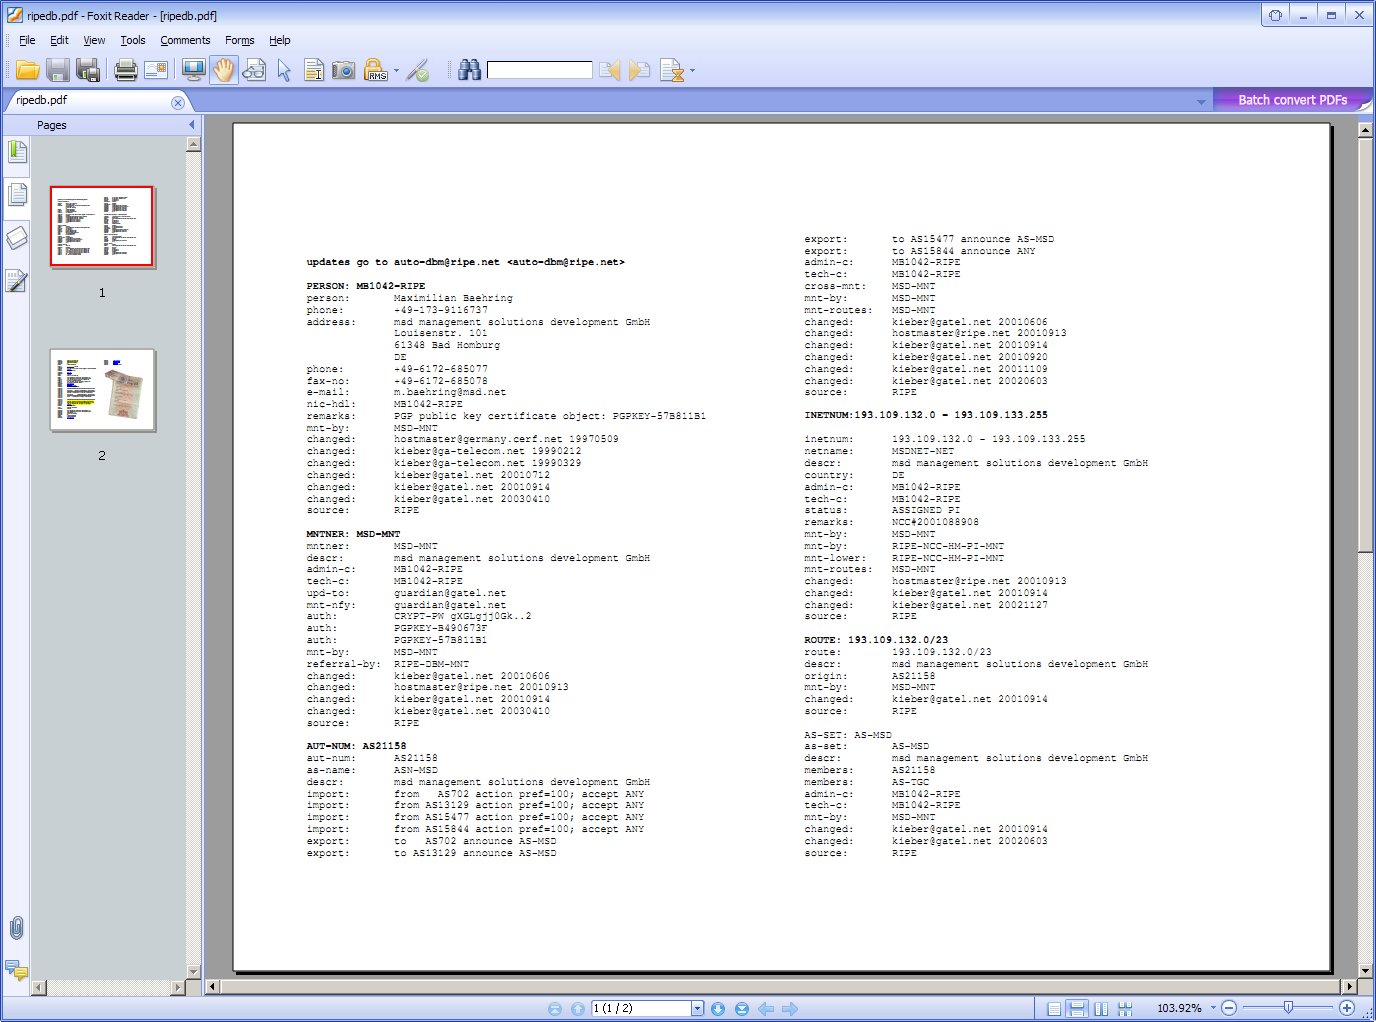Enable facing pages layout

(x=1101, y=1008)
